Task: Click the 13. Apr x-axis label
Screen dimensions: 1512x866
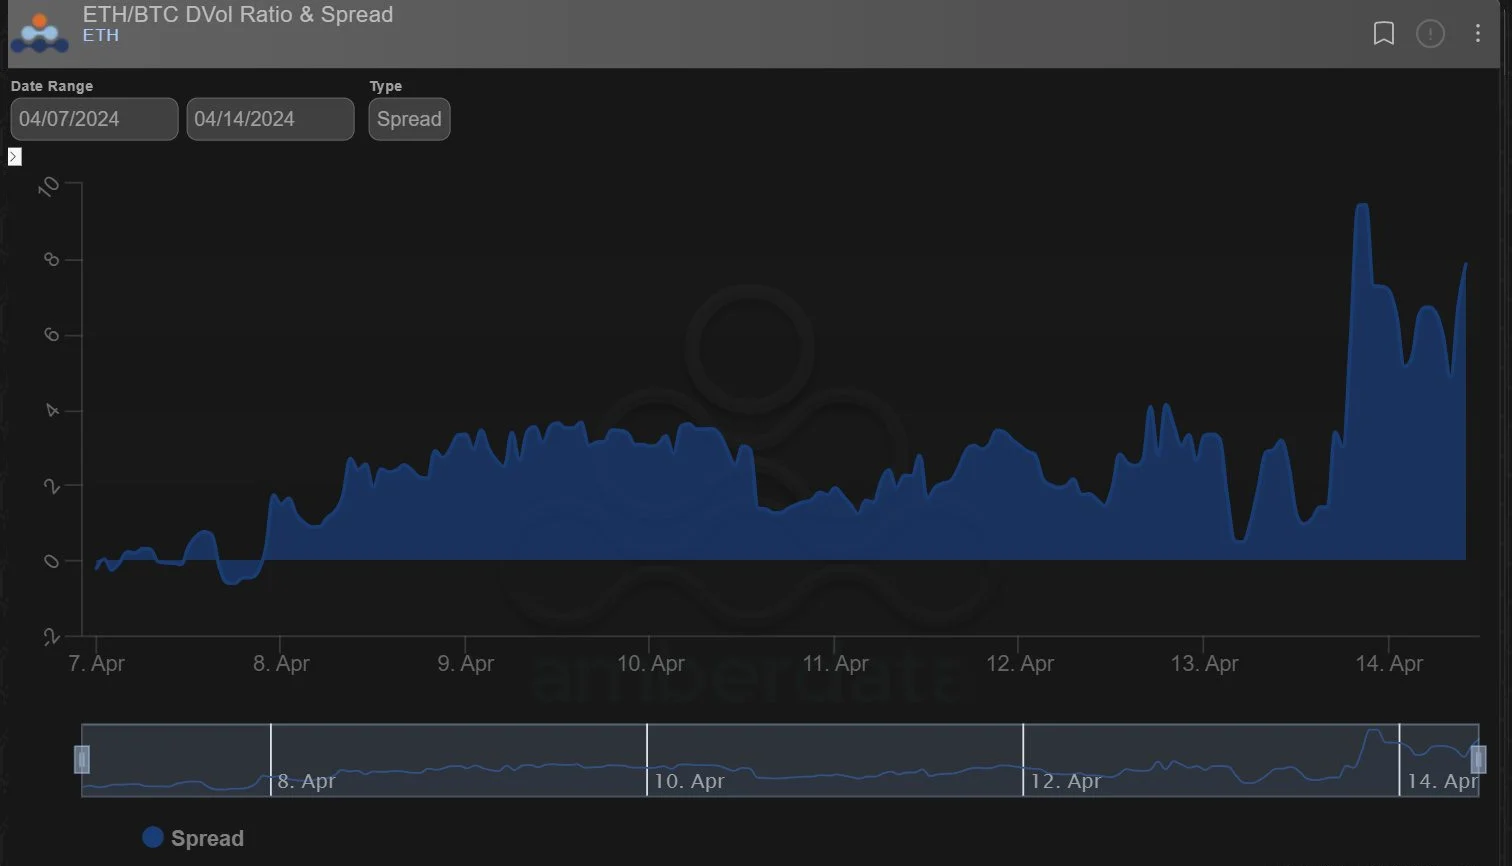Action: point(1205,663)
